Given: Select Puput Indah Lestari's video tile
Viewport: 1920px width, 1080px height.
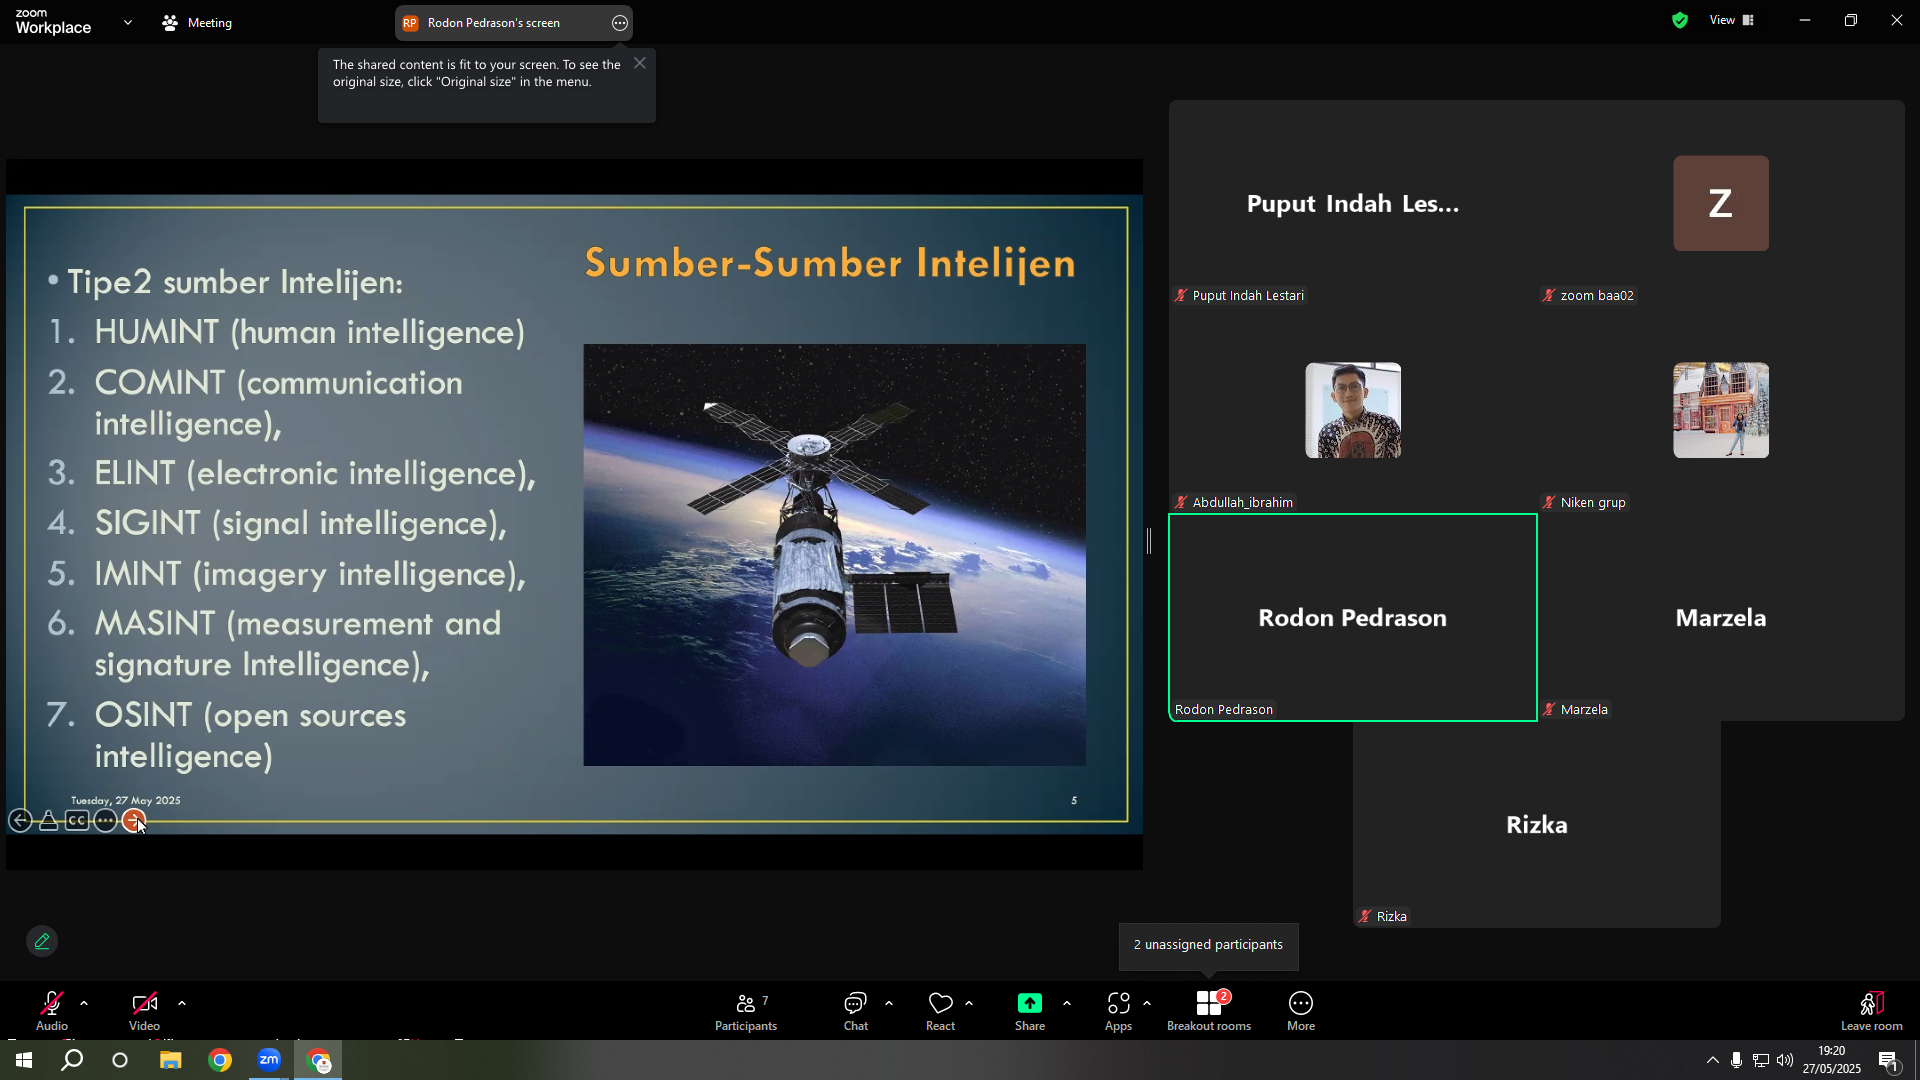Looking at the screenshot, I should point(1353,203).
